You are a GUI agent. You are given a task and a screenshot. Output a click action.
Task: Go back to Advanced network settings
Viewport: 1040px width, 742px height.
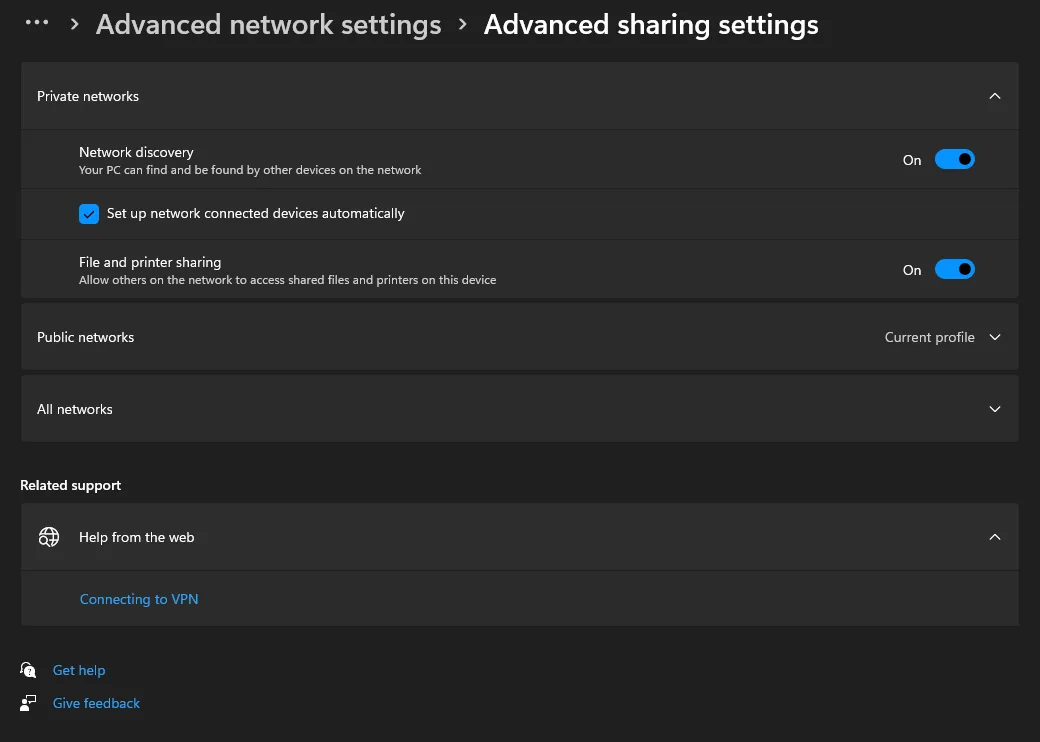point(268,25)
